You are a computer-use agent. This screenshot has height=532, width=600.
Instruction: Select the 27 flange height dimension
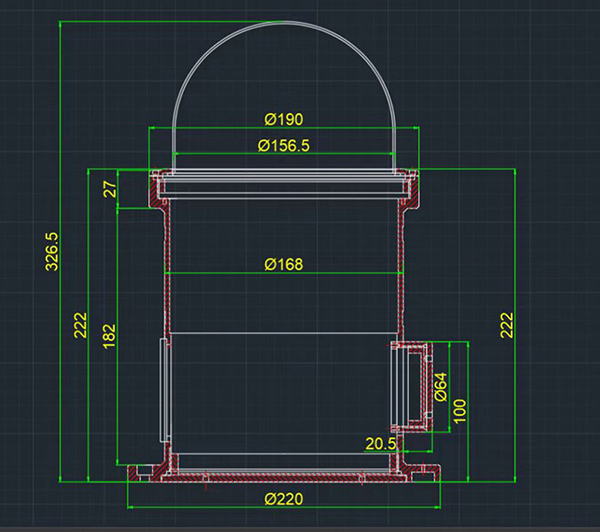[110, 187]
